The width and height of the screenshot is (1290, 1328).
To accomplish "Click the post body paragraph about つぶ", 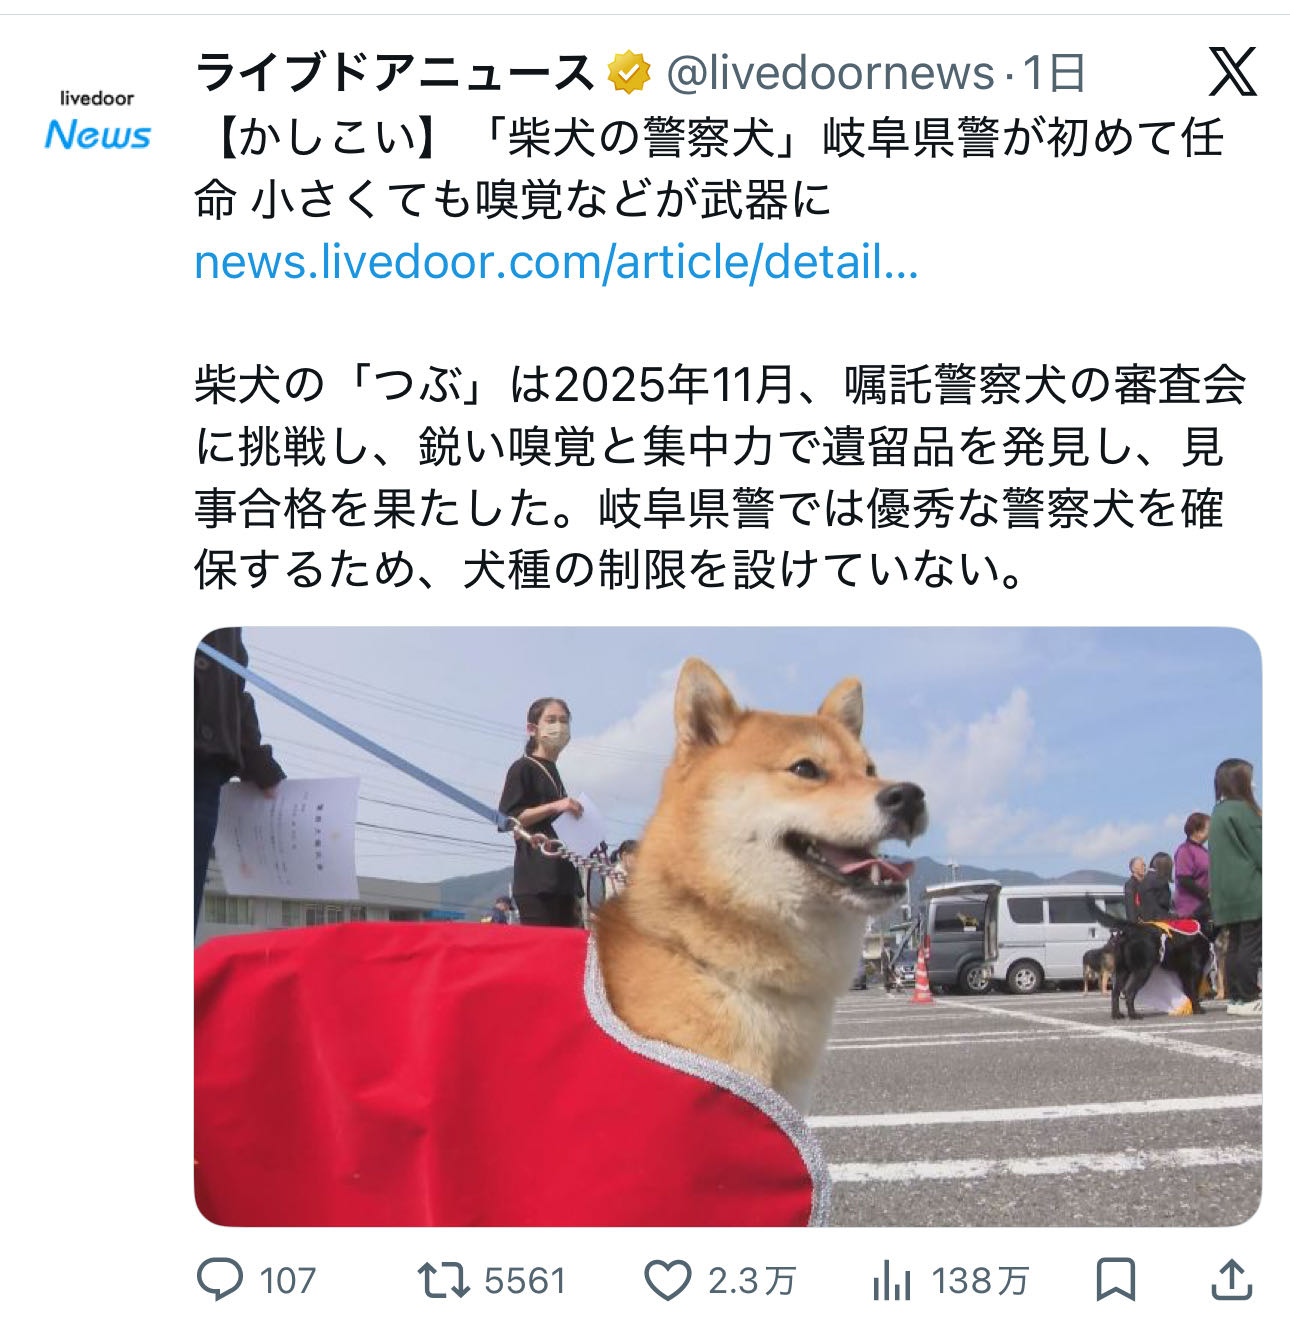I will 720,478.
